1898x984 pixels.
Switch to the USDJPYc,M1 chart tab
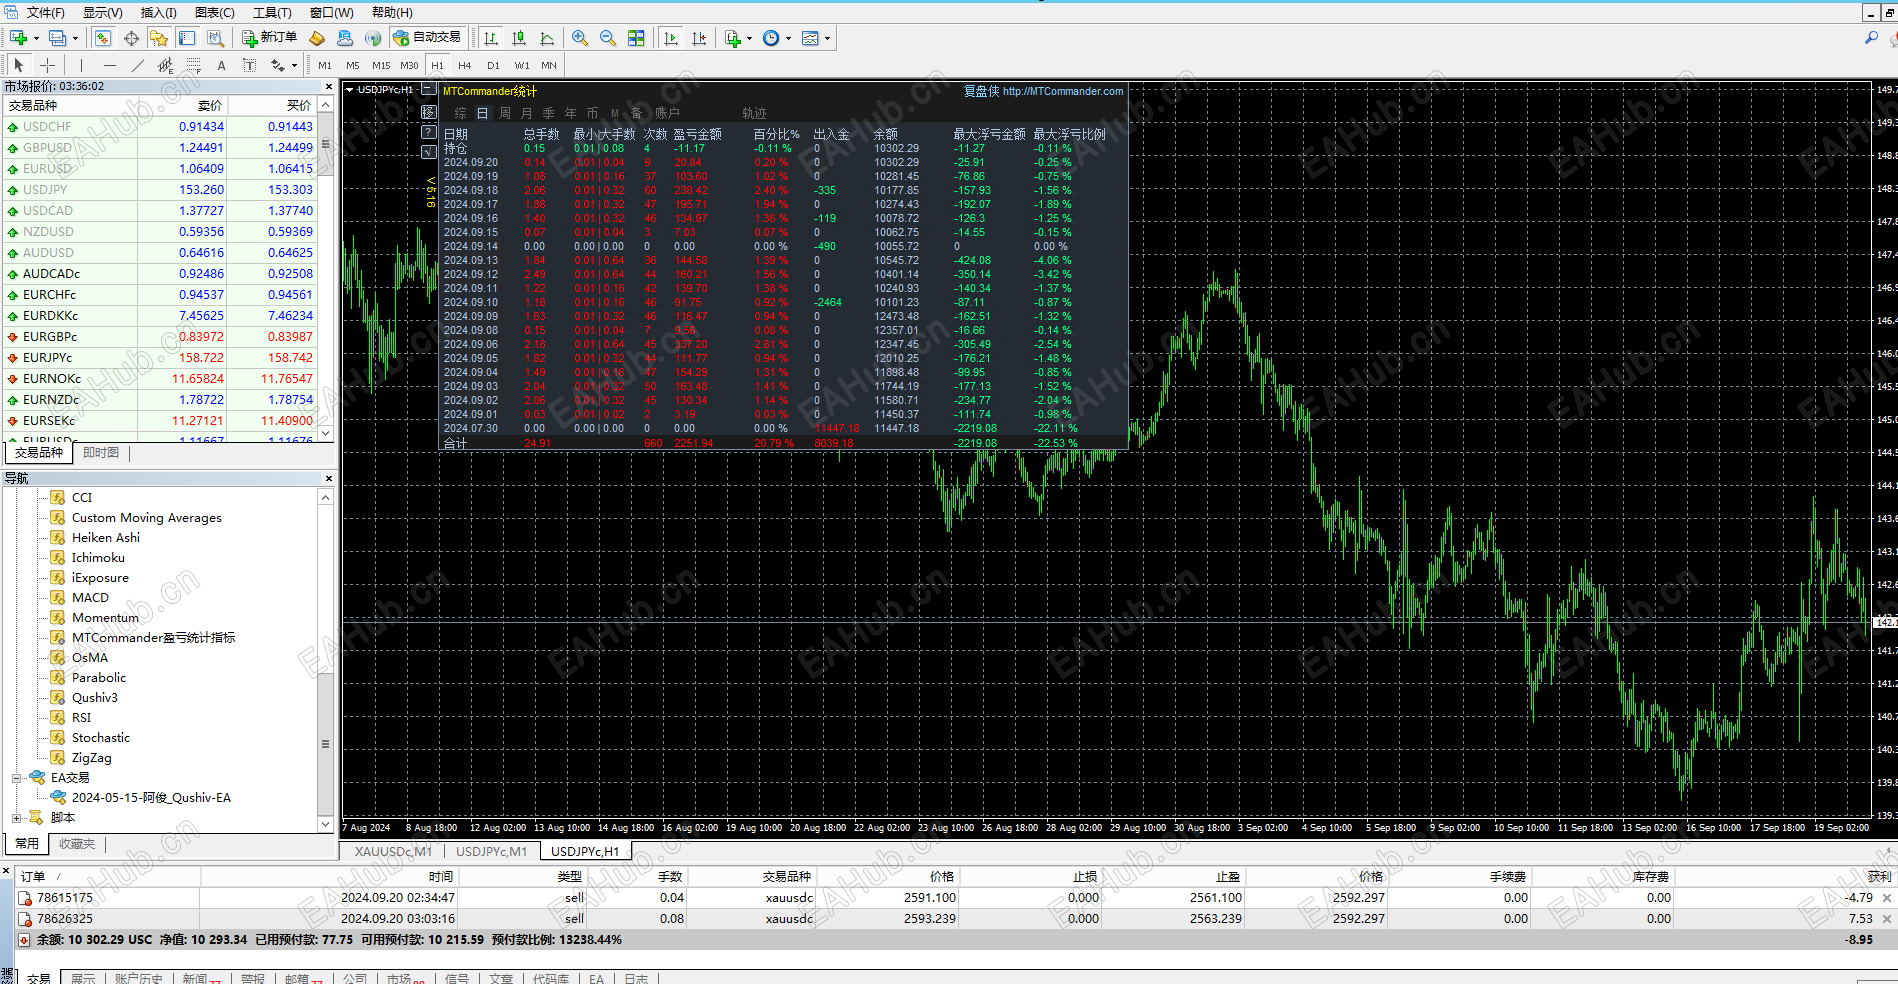(x=491, y=852)
